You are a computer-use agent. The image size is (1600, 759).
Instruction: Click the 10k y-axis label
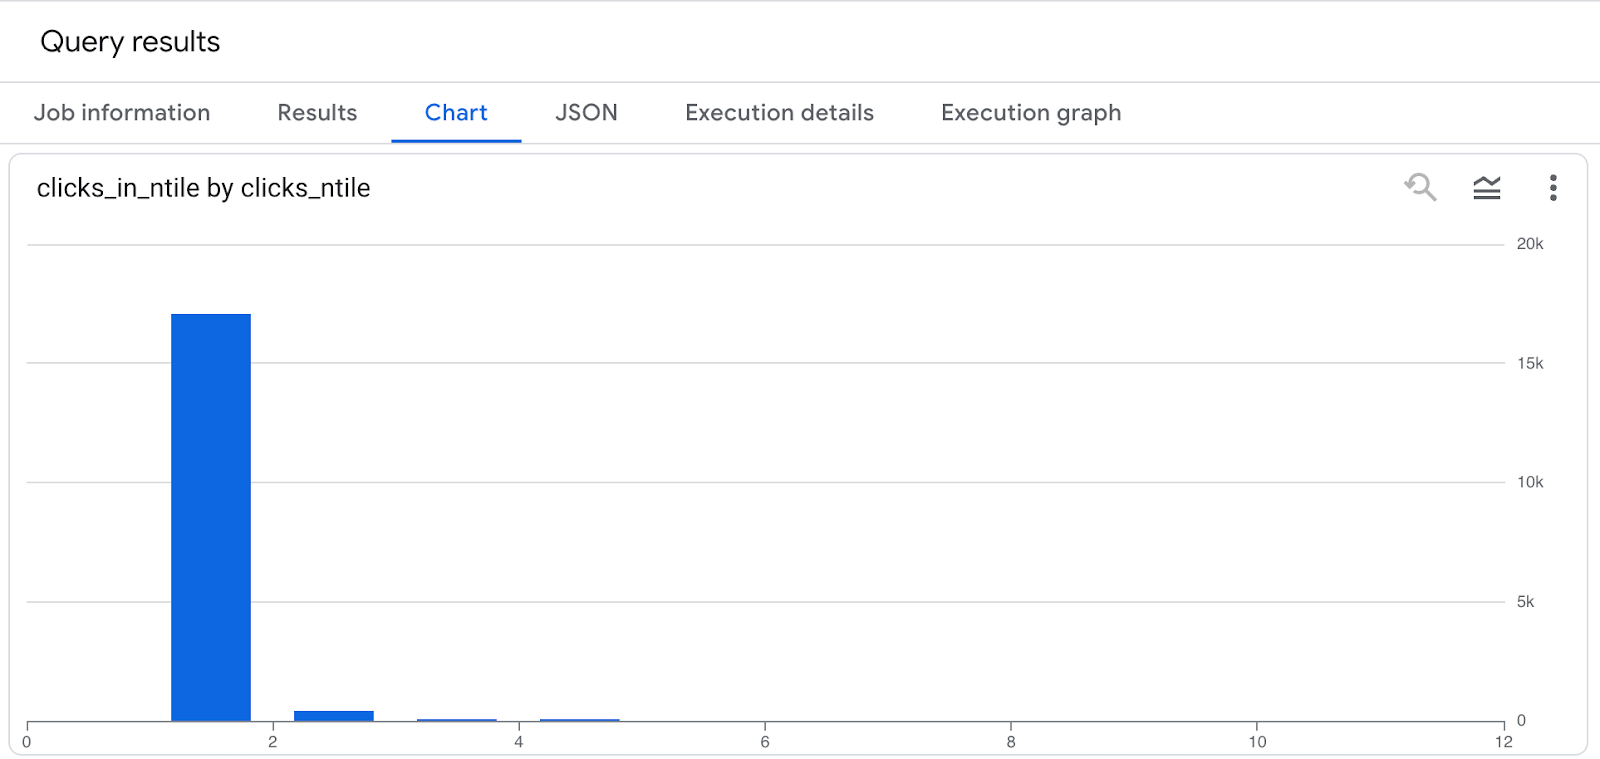1530,482
